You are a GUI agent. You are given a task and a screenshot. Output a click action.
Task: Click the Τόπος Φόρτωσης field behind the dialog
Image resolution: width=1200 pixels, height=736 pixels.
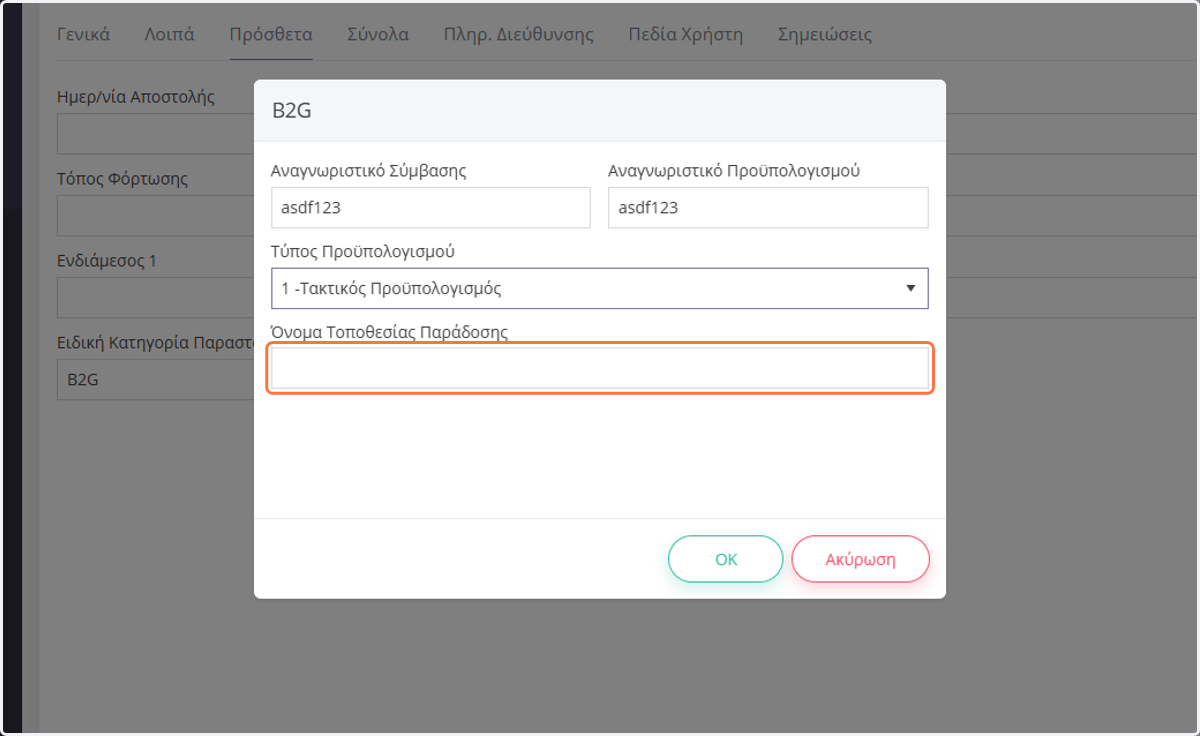pos(156,216)
